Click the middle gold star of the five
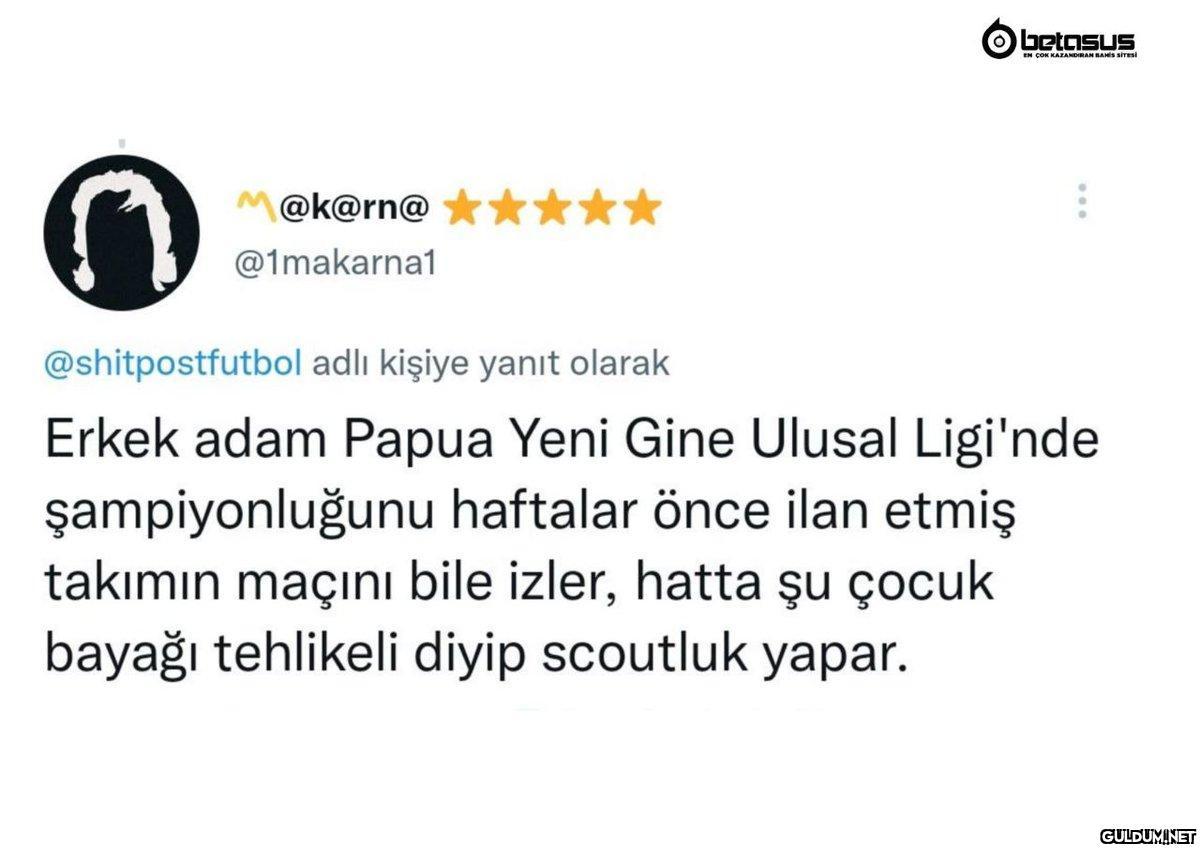 pos(551,208)
